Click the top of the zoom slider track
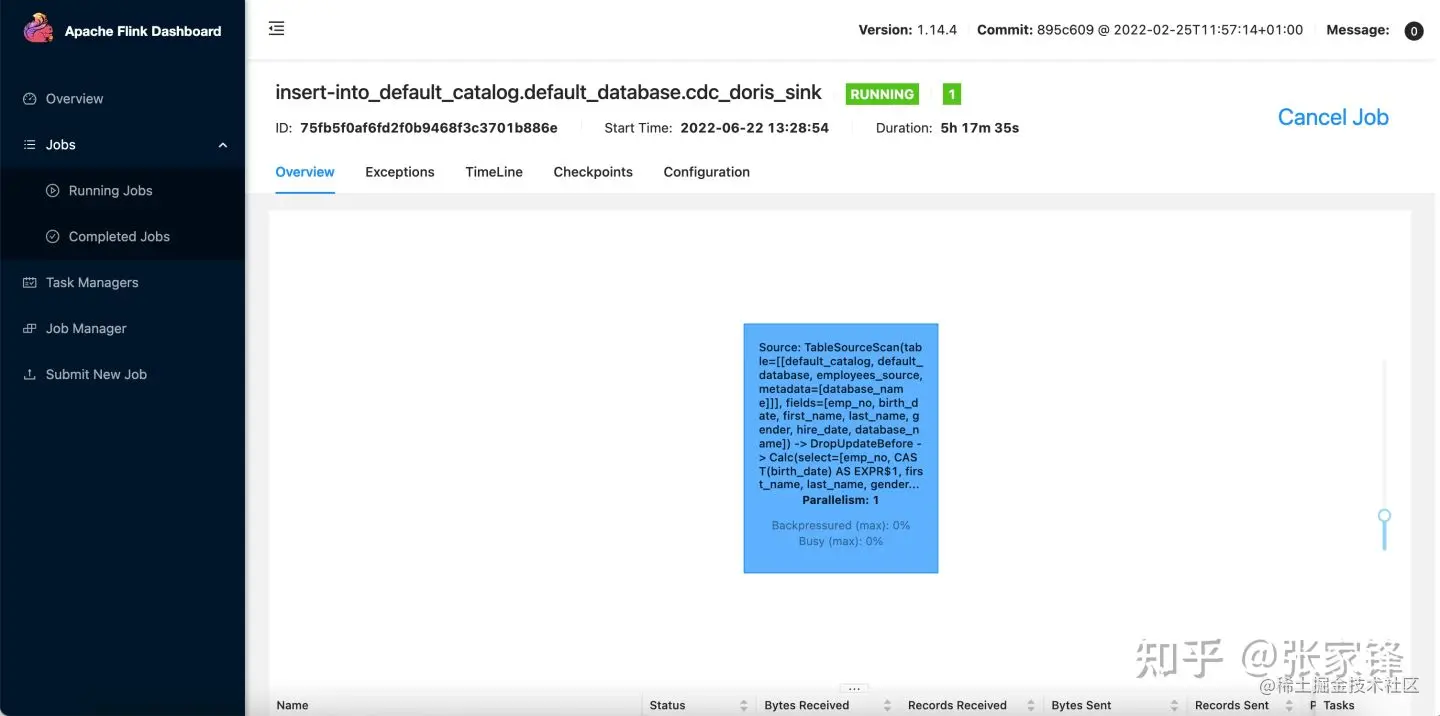 pyautogui.click(x=1384, y=363)
